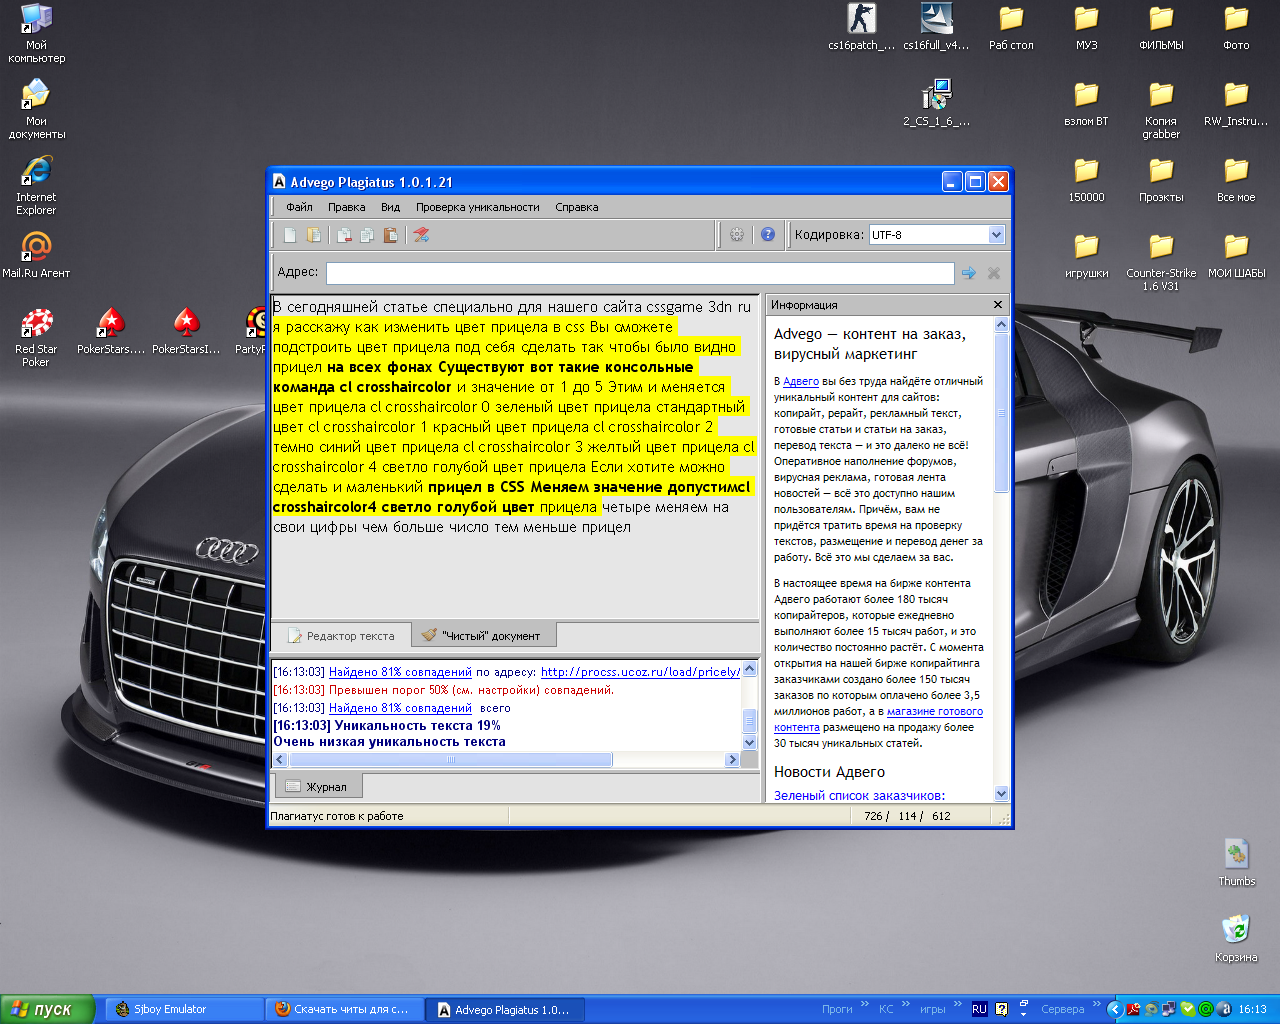
Task: Click status text 'Плагиатус готов к работе'
Action: tap(337, 816)
